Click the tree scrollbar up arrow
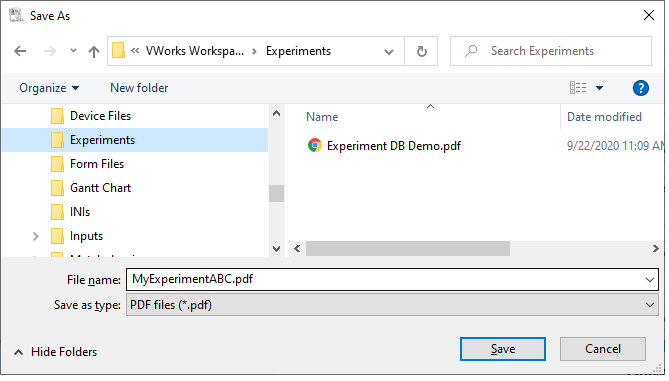The image size is (669, 381). click(x=276, y=113)
